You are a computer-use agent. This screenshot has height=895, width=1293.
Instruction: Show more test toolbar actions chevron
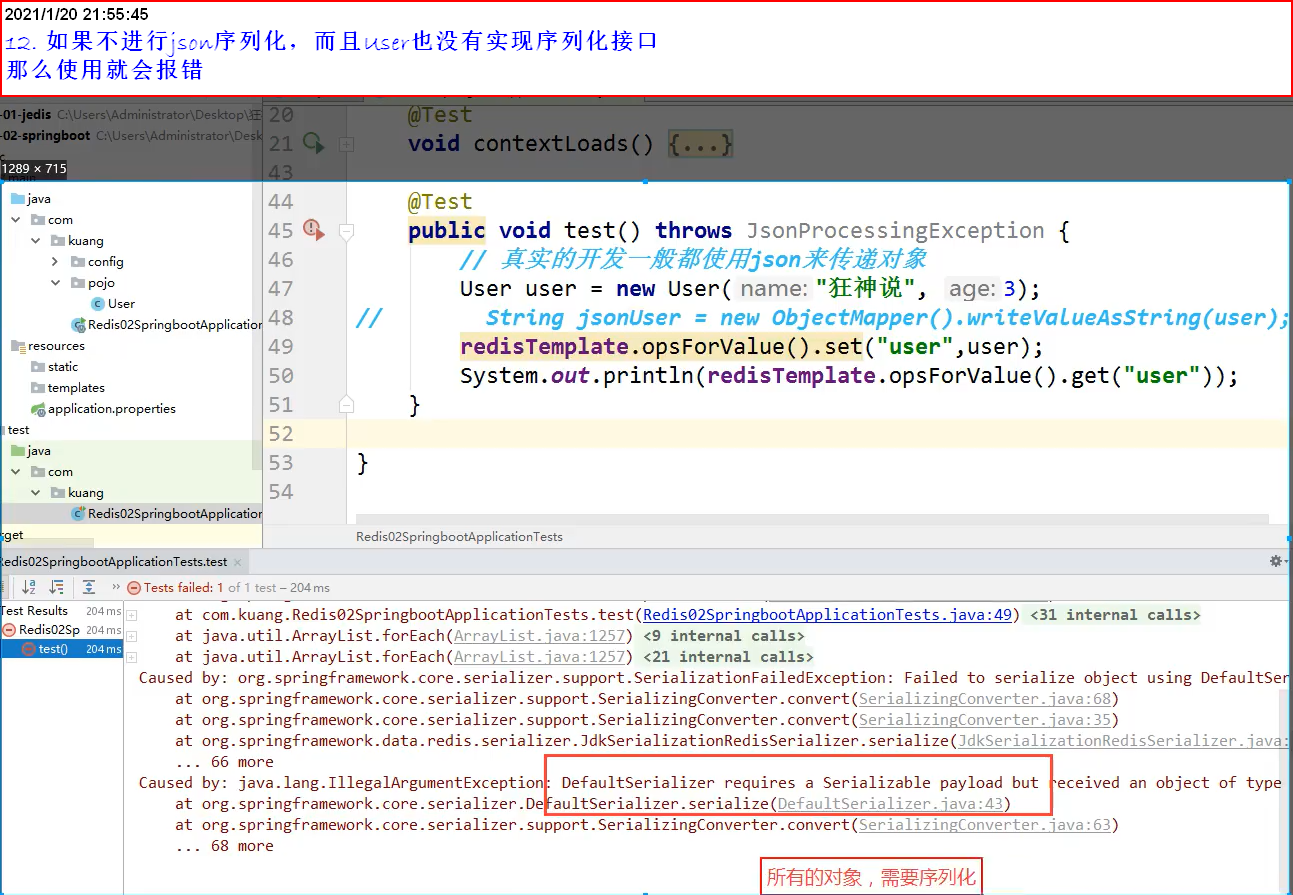(116, 587)
